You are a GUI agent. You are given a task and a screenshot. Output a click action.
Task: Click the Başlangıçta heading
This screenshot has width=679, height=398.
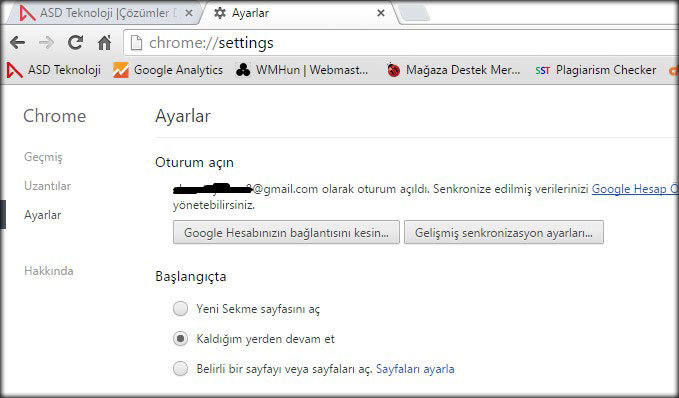[x=191, y=276]
